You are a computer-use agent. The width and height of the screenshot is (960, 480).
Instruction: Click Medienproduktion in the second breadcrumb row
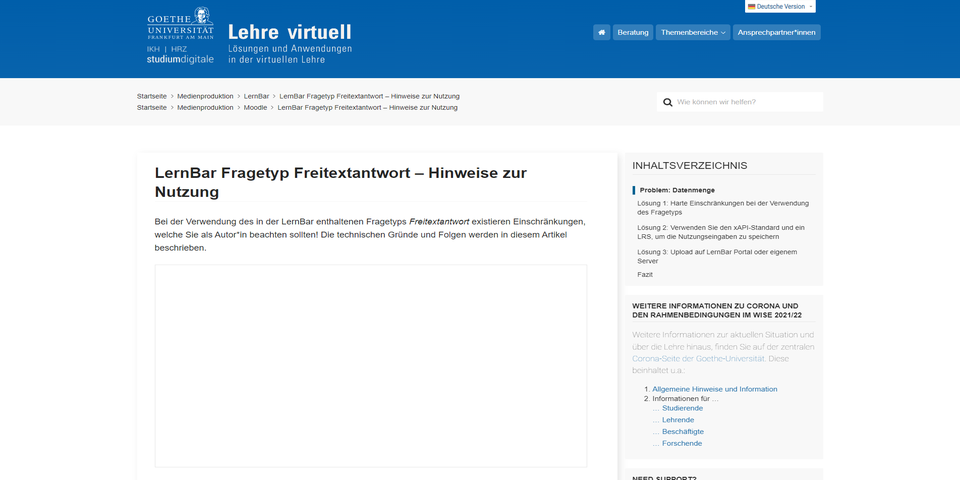tap(205, 107)
